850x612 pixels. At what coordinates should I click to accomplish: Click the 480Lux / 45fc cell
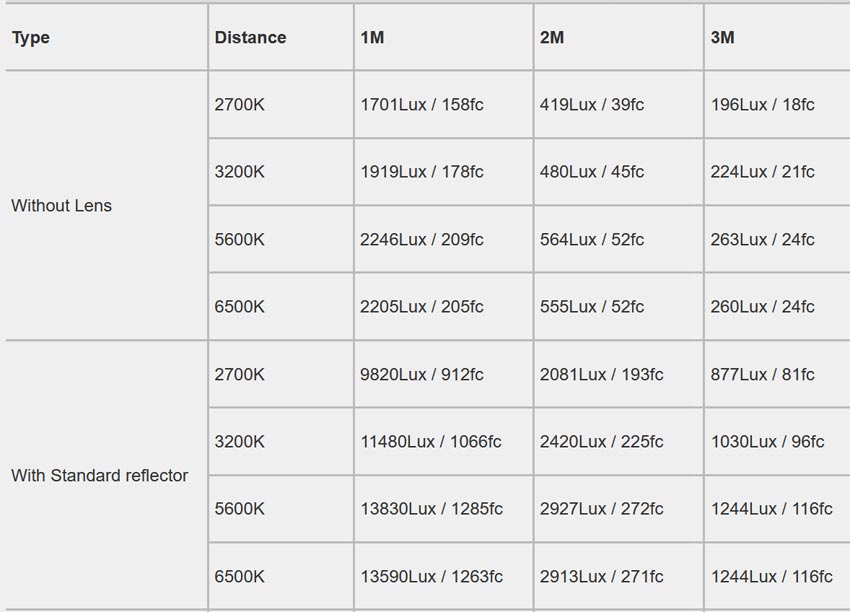[592, 171]
